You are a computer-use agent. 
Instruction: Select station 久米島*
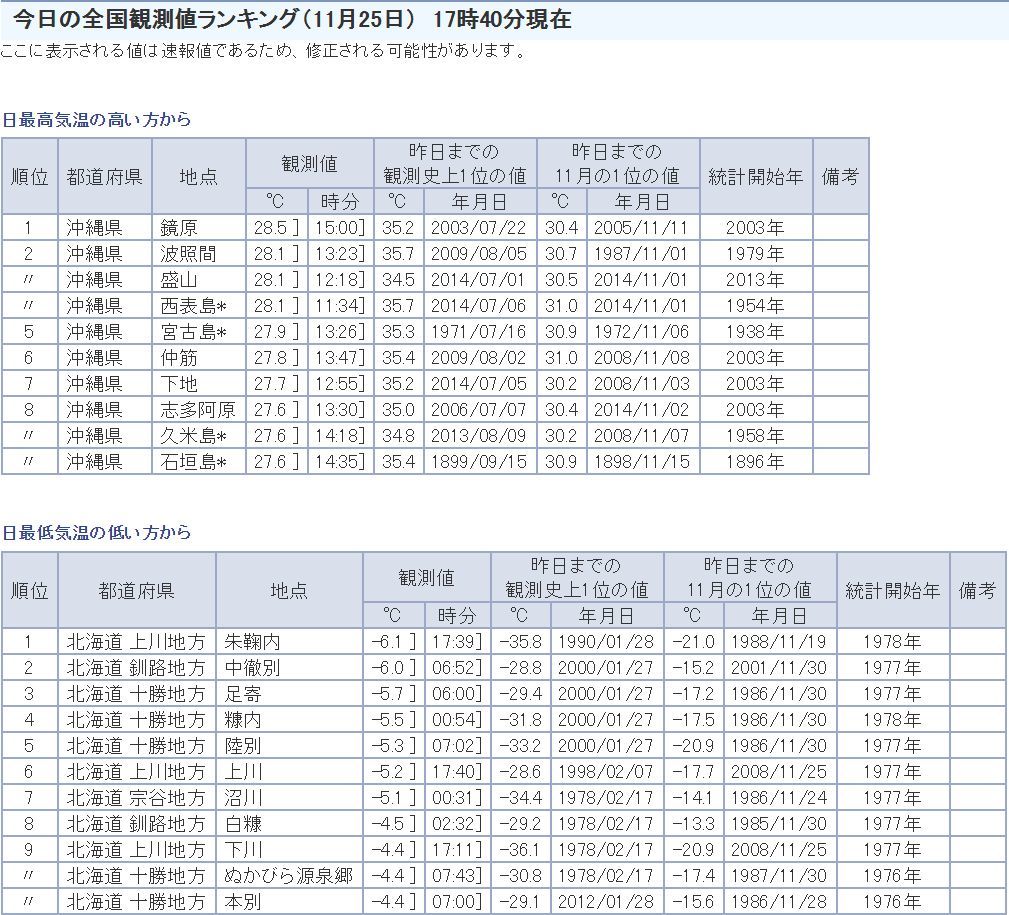click(194, 436)
